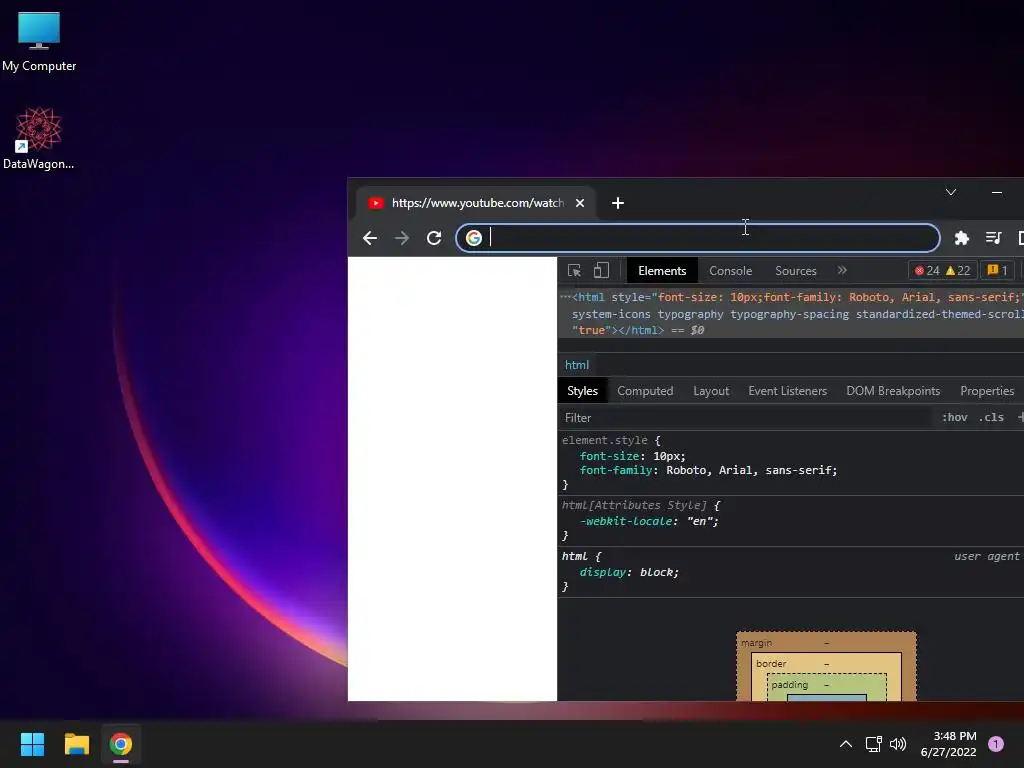This screenshot has height=768, width=1024.
Task: Open the Layout pane tab
Action: click(711, 391)
